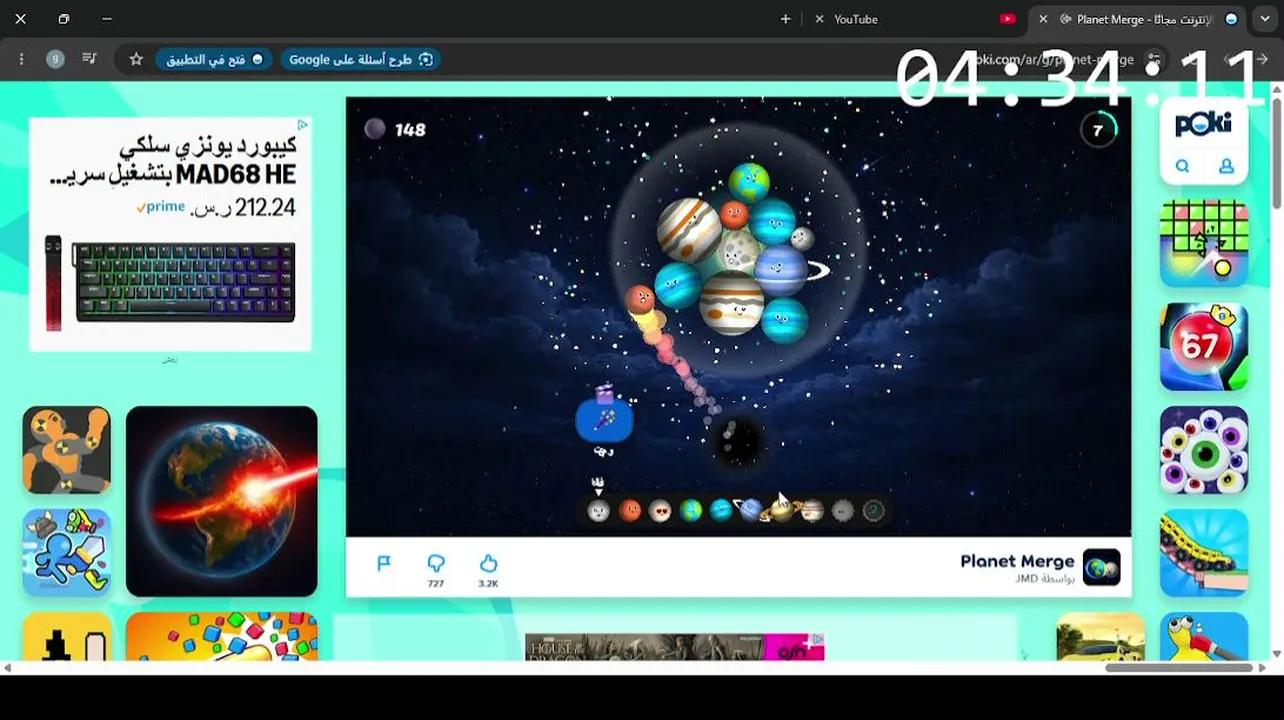Select the heart-eyes planet in planet bar

660,511
